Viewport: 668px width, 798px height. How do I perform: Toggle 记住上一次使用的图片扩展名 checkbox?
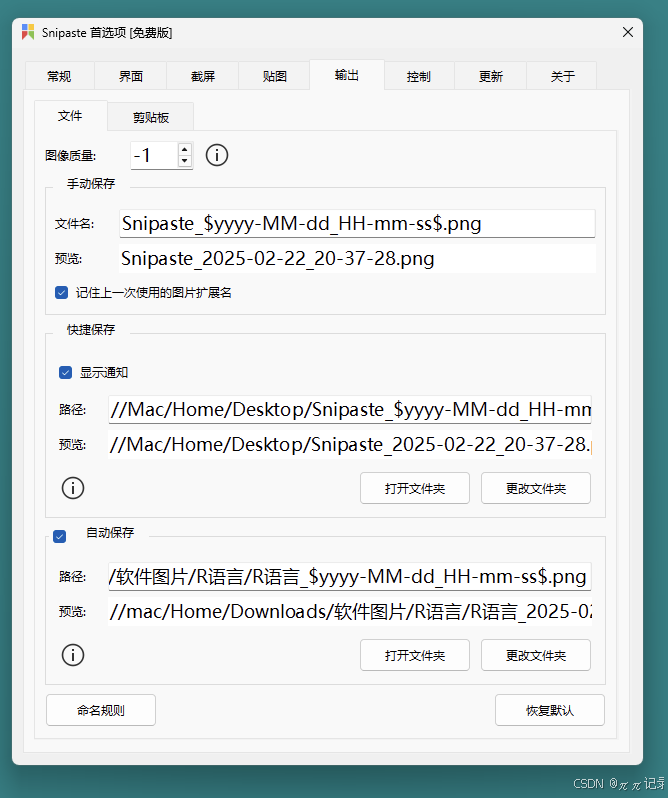(x=62, y=293)
